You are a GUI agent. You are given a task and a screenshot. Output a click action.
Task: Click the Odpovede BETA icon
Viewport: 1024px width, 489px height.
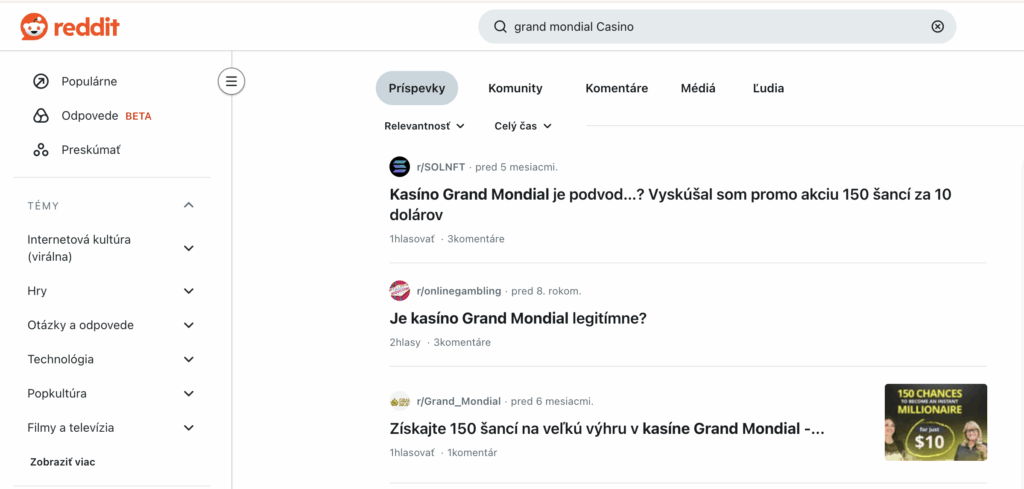[41, 116]
